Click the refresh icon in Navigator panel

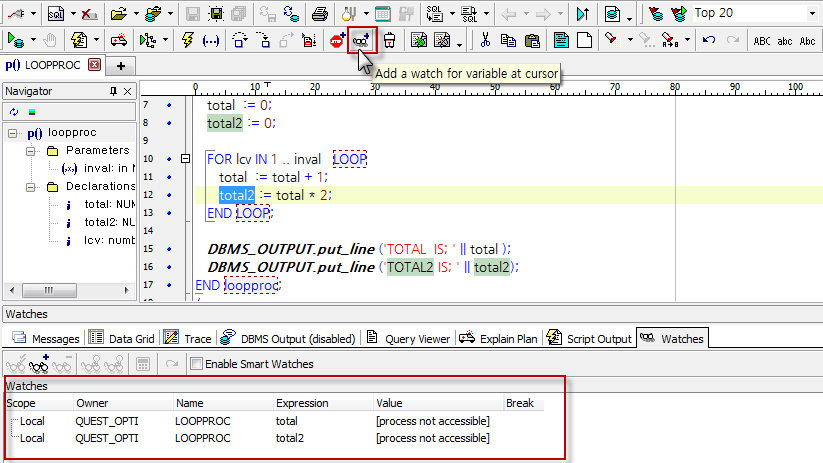14,111
